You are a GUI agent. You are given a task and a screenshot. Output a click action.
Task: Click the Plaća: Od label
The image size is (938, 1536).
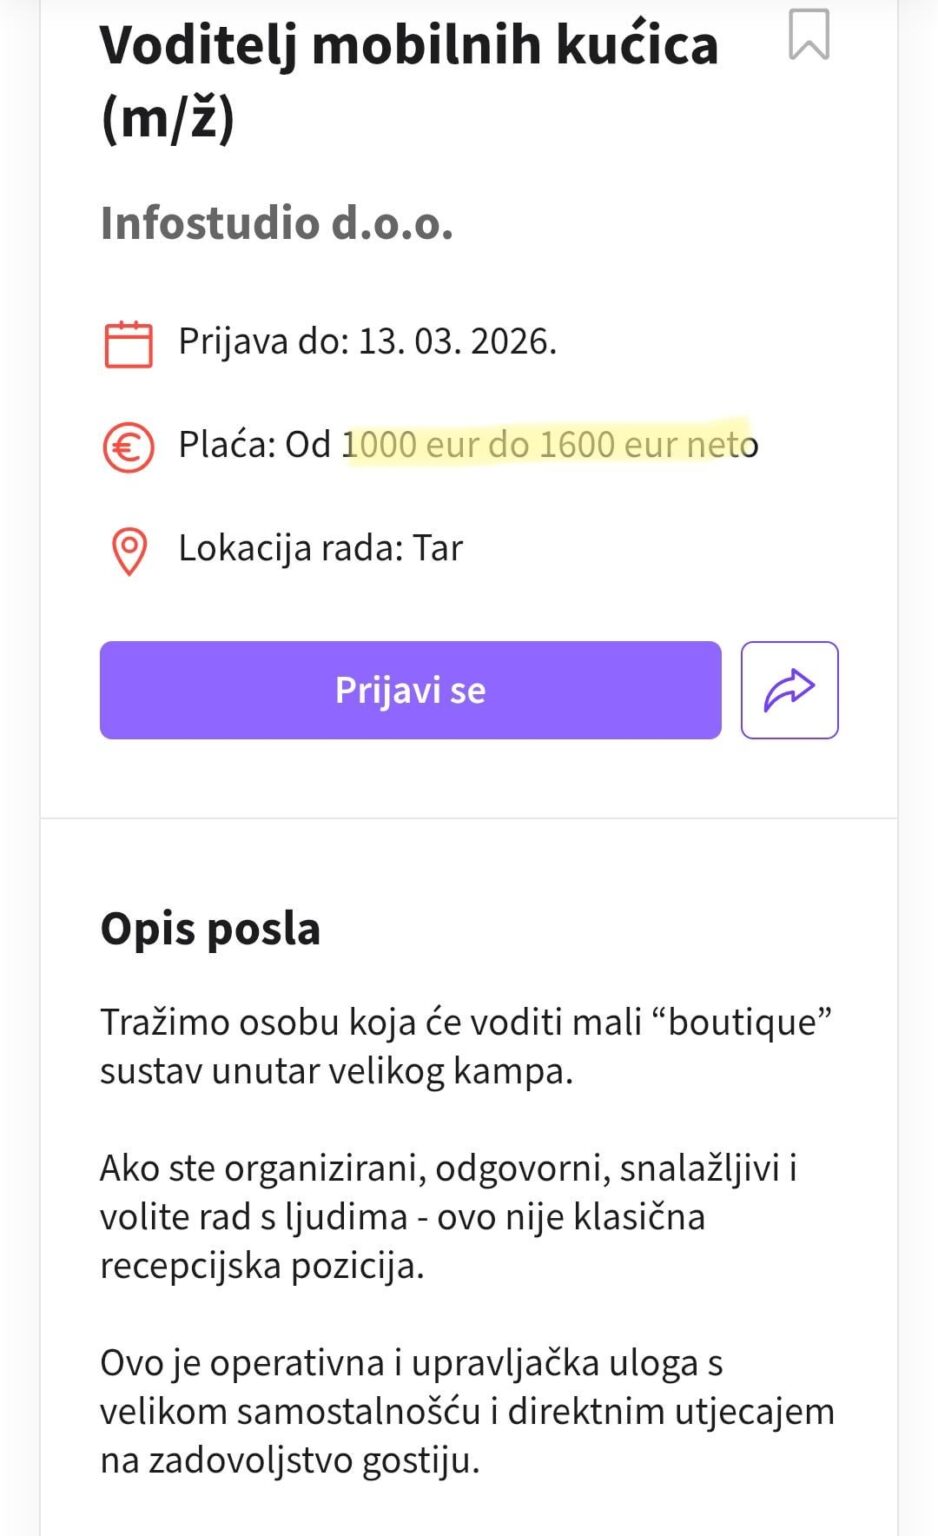[x=254, y=444]
